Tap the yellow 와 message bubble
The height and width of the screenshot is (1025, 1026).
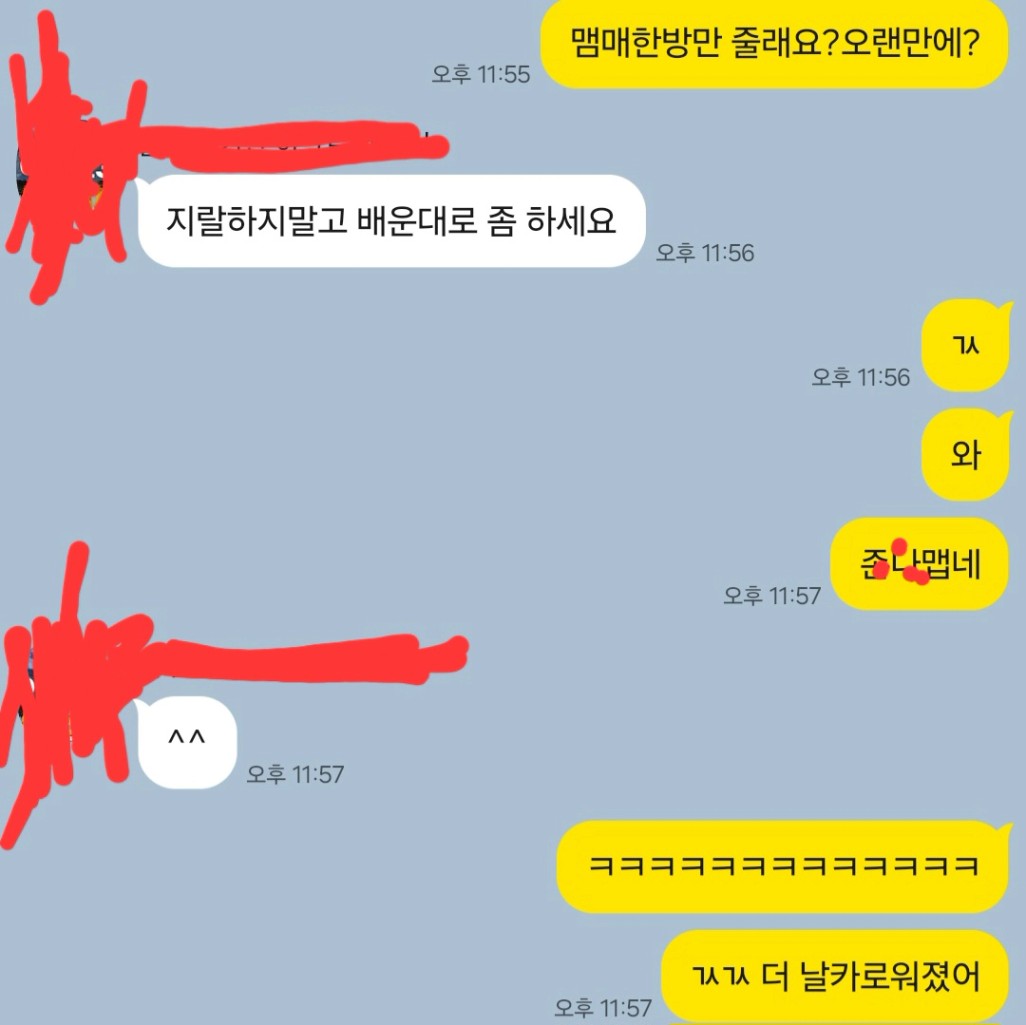[966, 454]
